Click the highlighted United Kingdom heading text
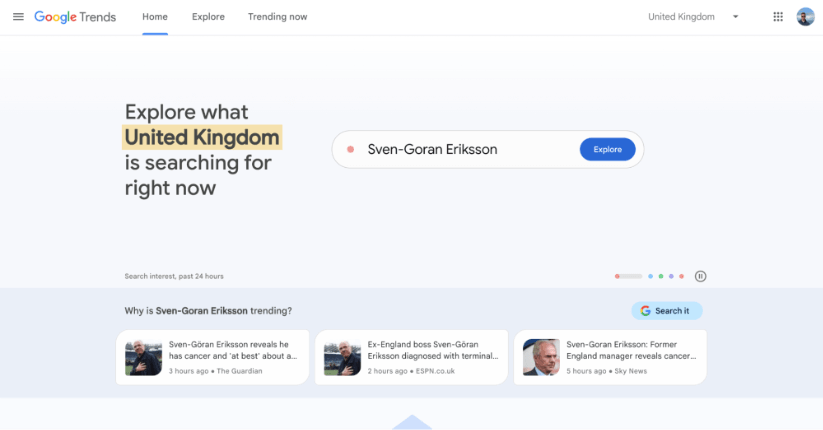Viewport: 823px width, 430px height. (202, 138)
